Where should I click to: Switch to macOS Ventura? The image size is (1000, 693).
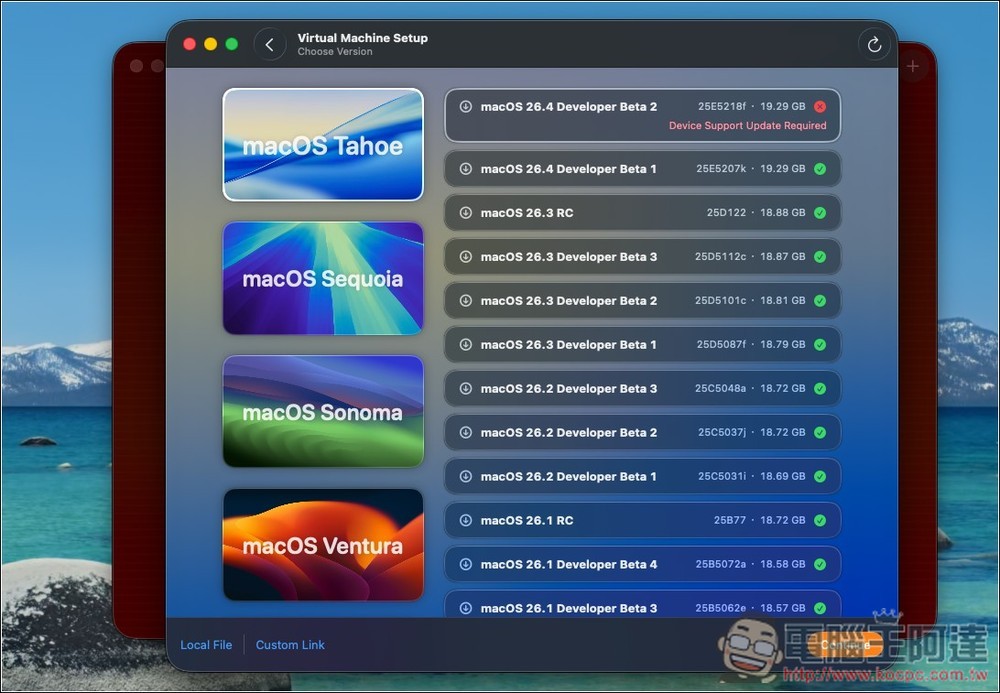[x=323, y=544]
